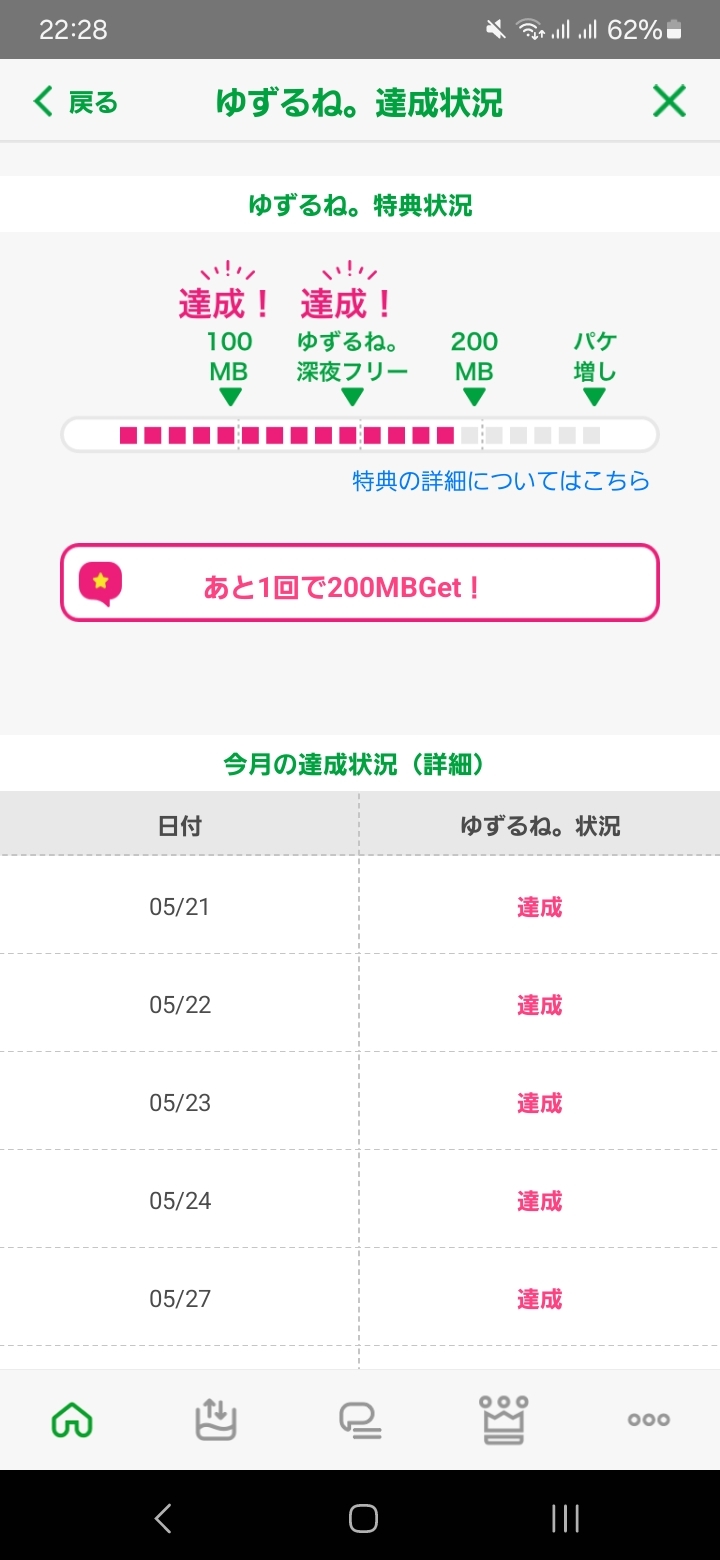Image resolution: width=720 pixels, height=1560 pixels.
Task: Open the data charge tray icon
Action: (215, 1419)
